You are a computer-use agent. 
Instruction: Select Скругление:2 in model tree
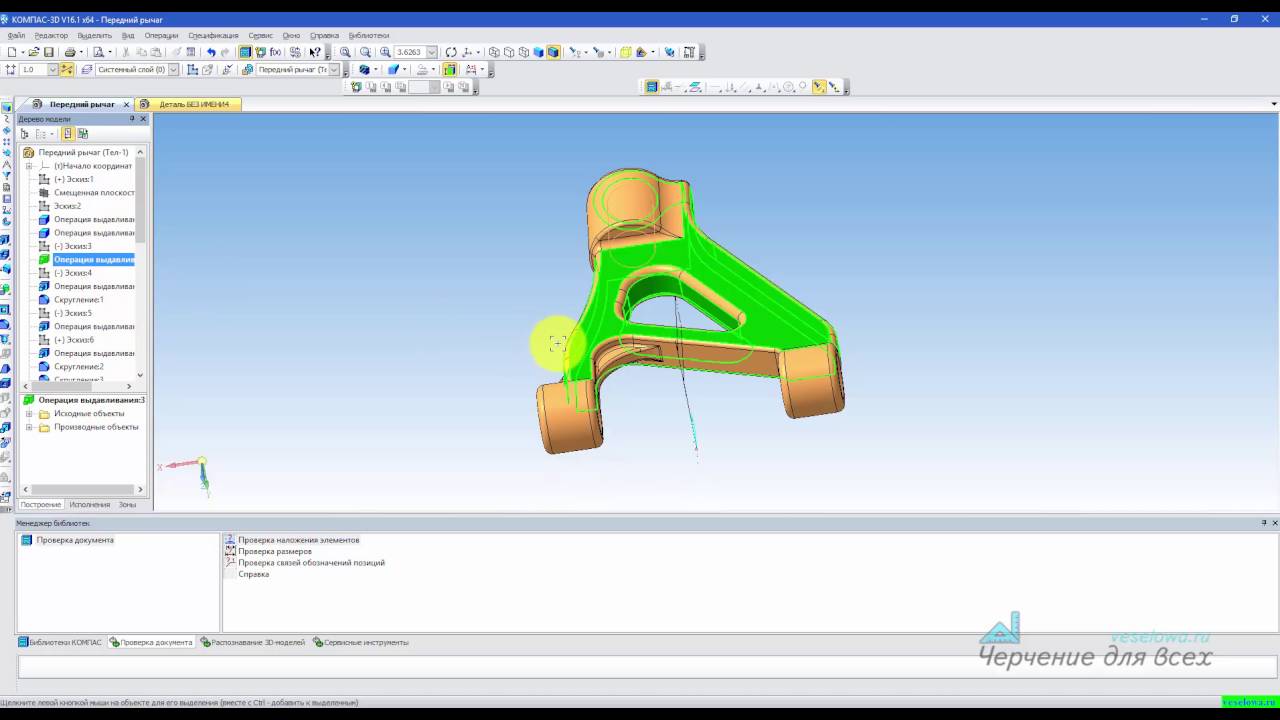(x=78, y=367)
